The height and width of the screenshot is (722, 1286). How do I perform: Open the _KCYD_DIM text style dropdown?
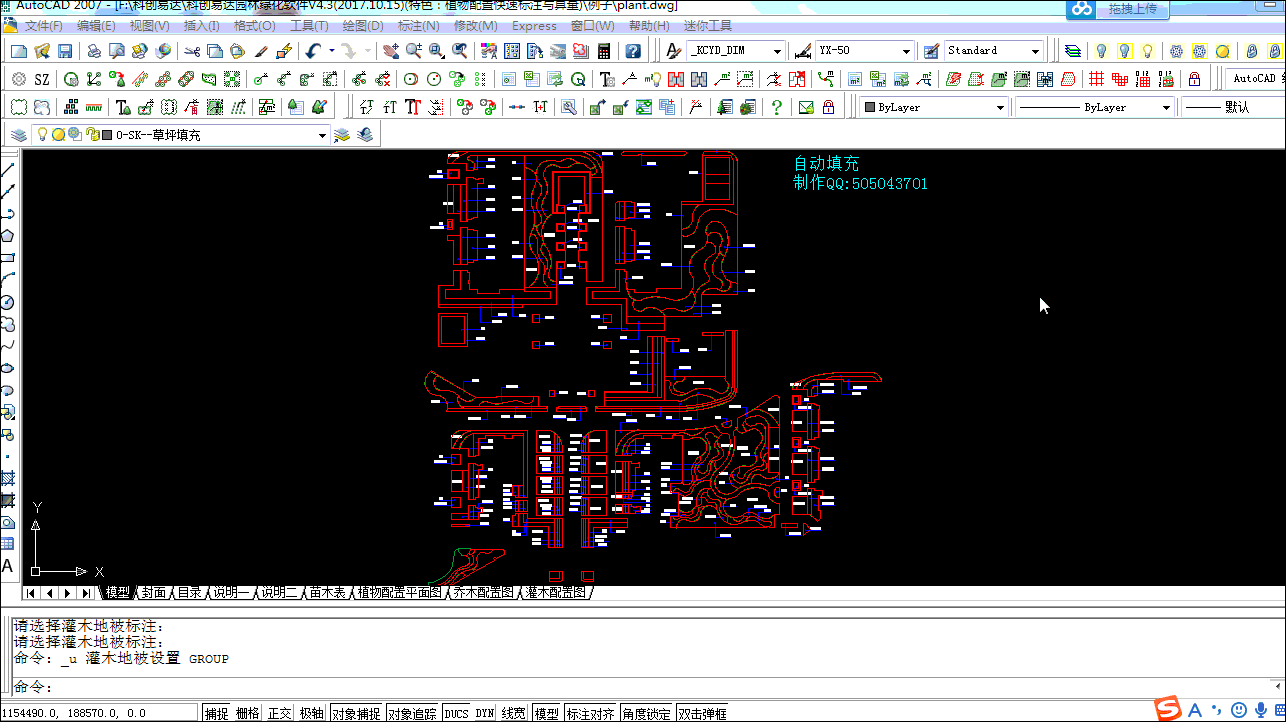point(737,51)
